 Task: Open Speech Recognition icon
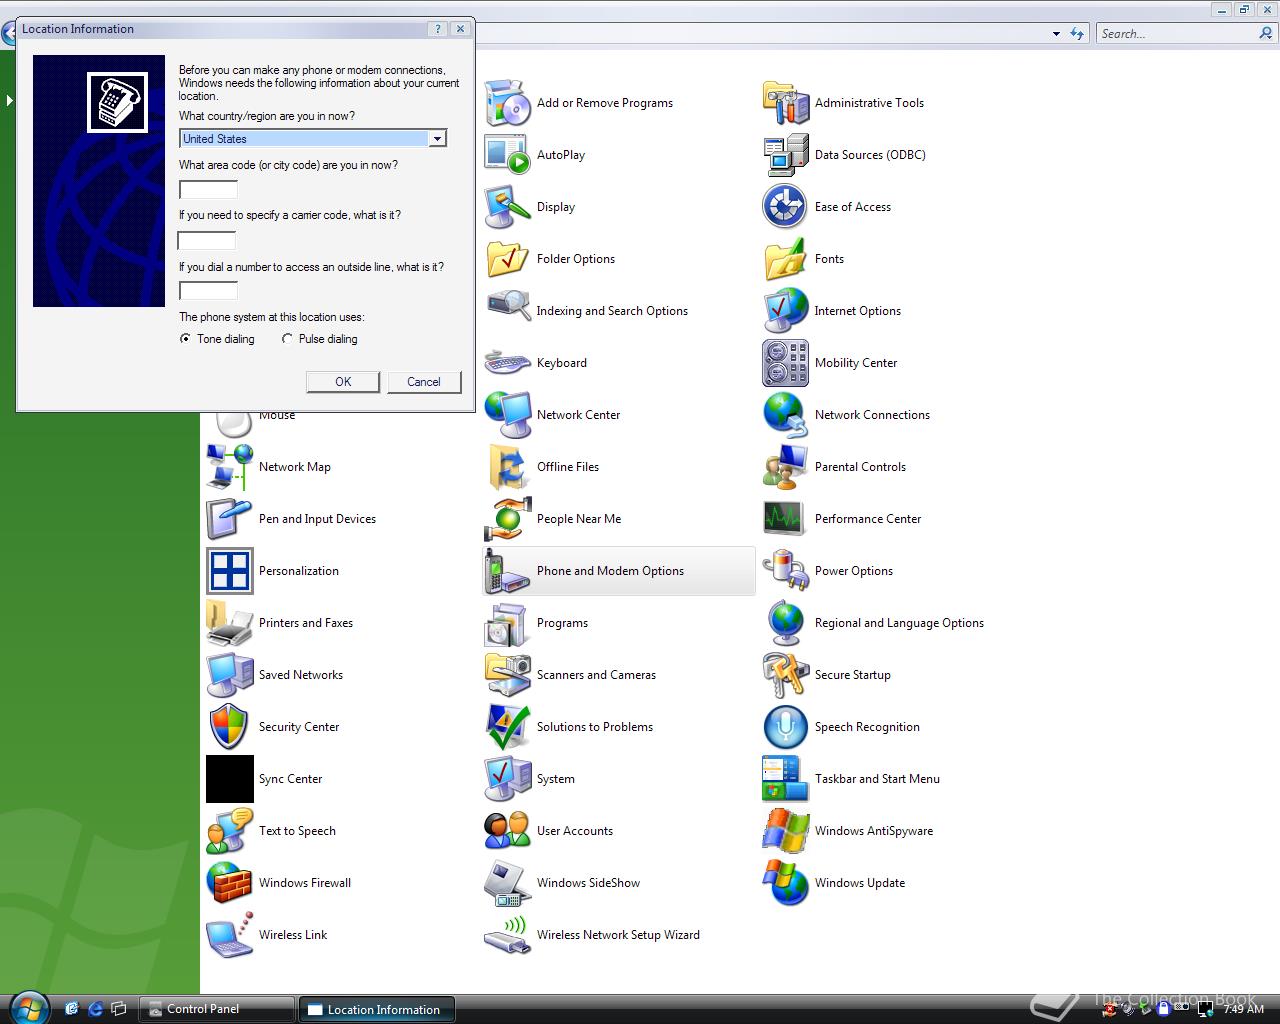[x=786, y=727]
